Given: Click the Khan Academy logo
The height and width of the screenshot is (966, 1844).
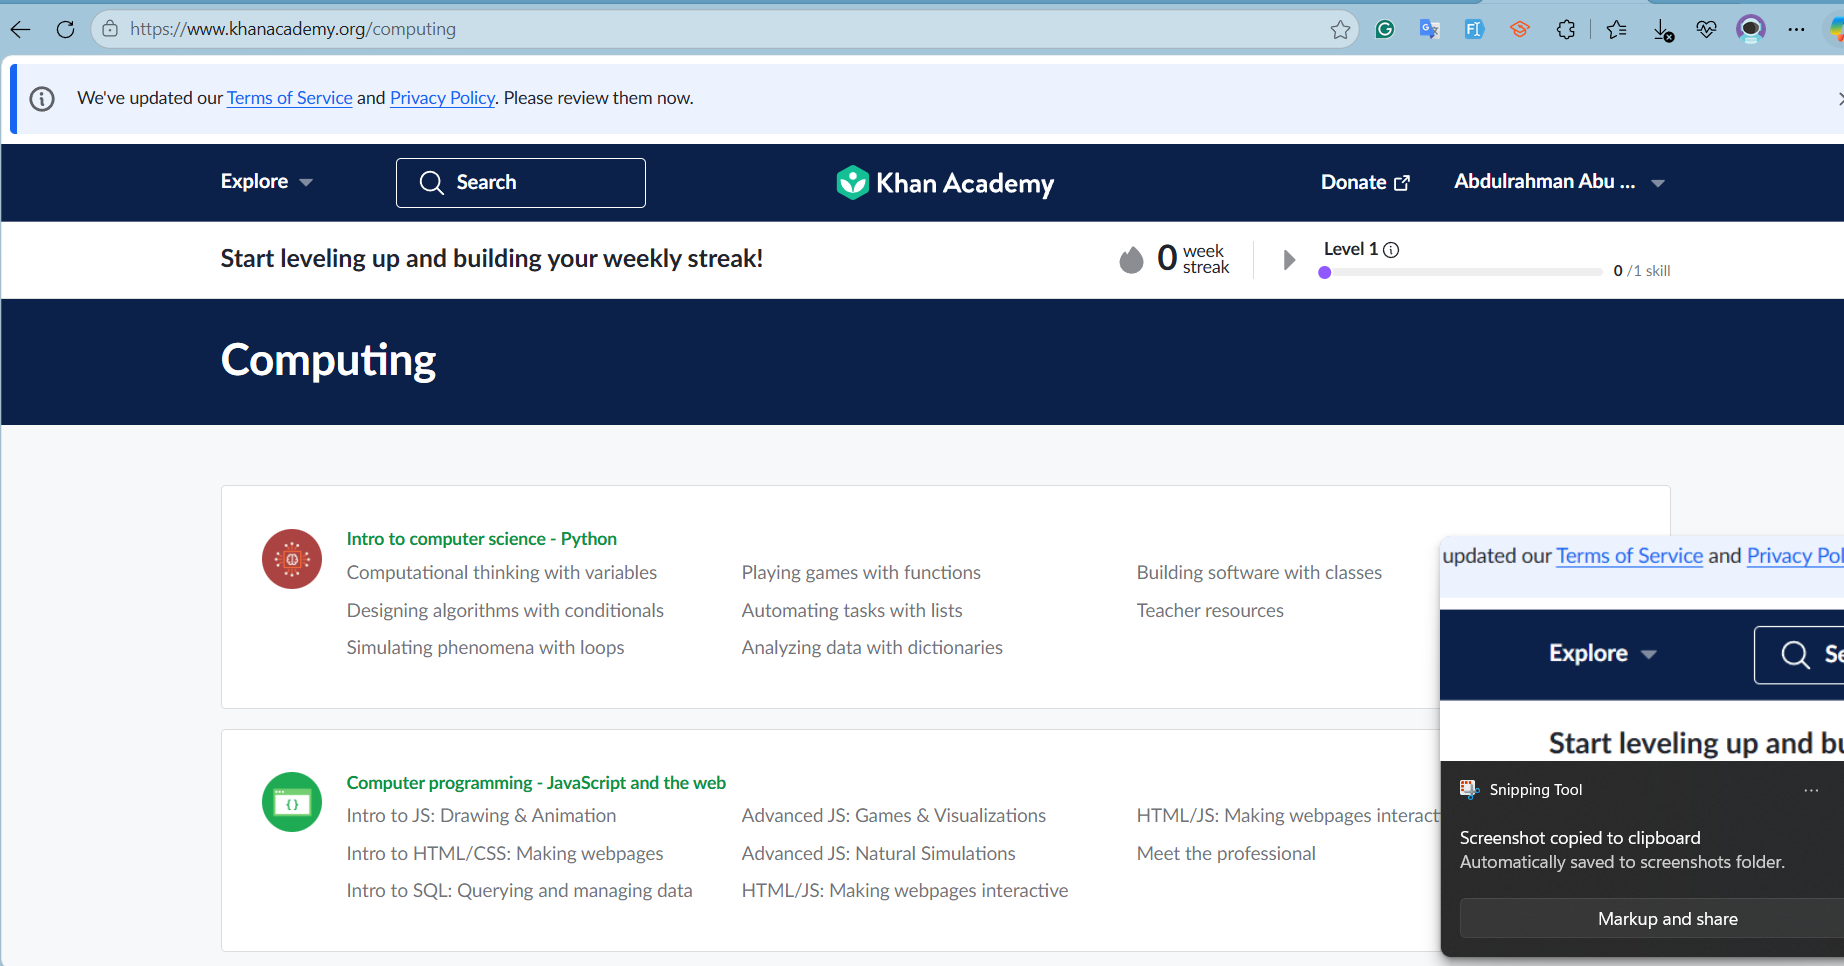Looking at the screenshot, I should click(x=945, y=183).
